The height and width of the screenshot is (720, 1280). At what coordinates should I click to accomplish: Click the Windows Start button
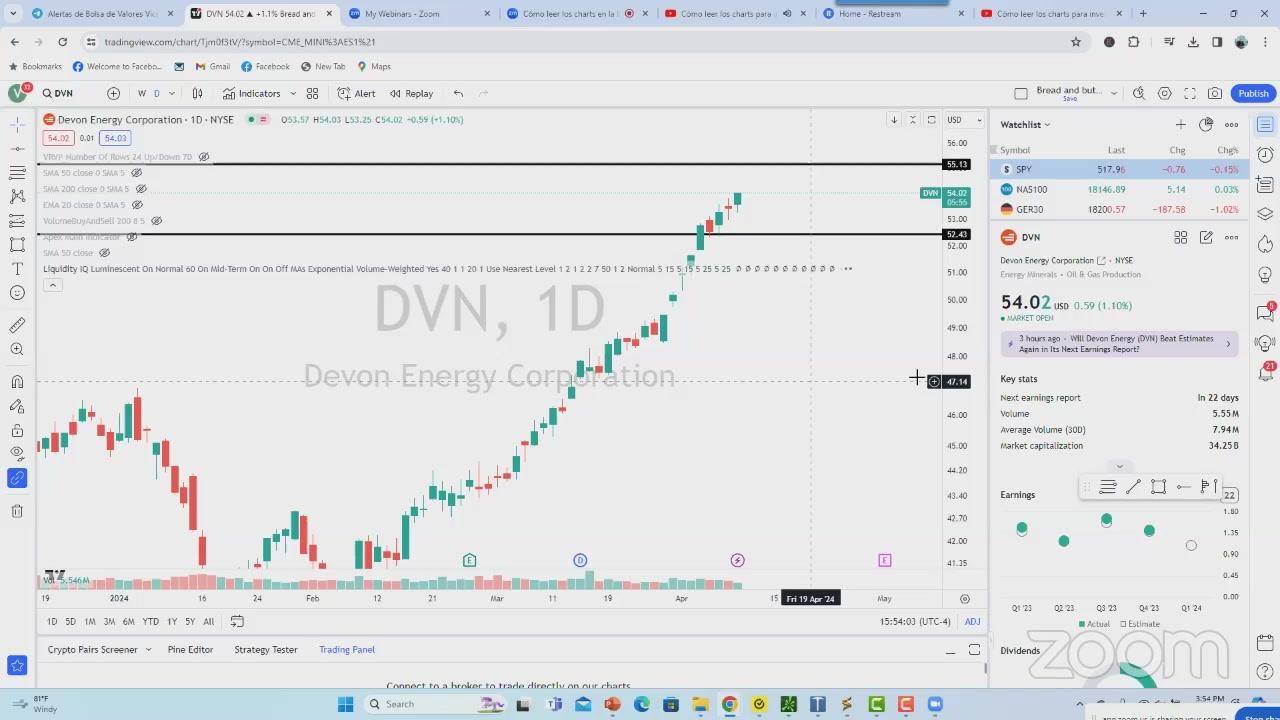345,704
